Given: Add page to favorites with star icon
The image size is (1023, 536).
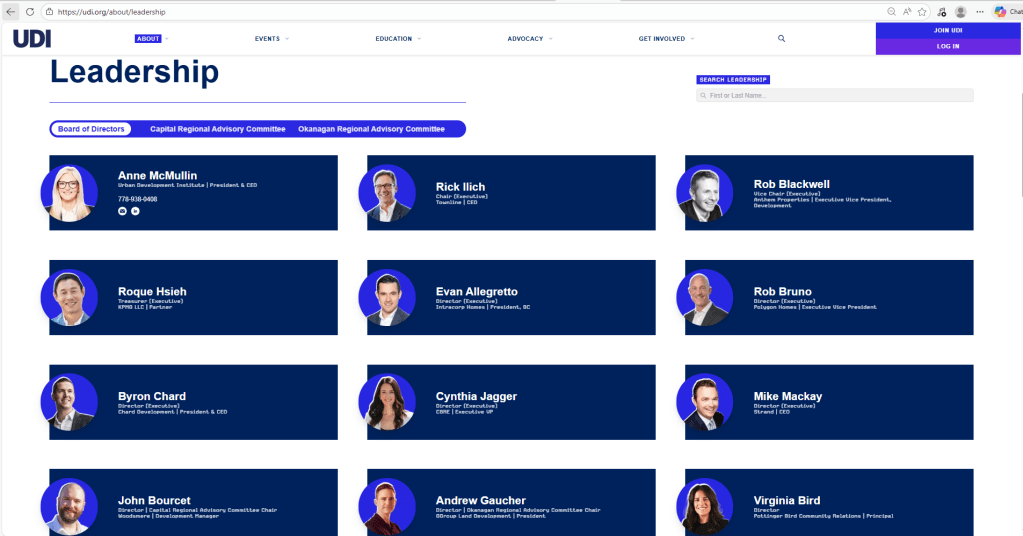Looking at the screenshot, I should pos(922,11).
